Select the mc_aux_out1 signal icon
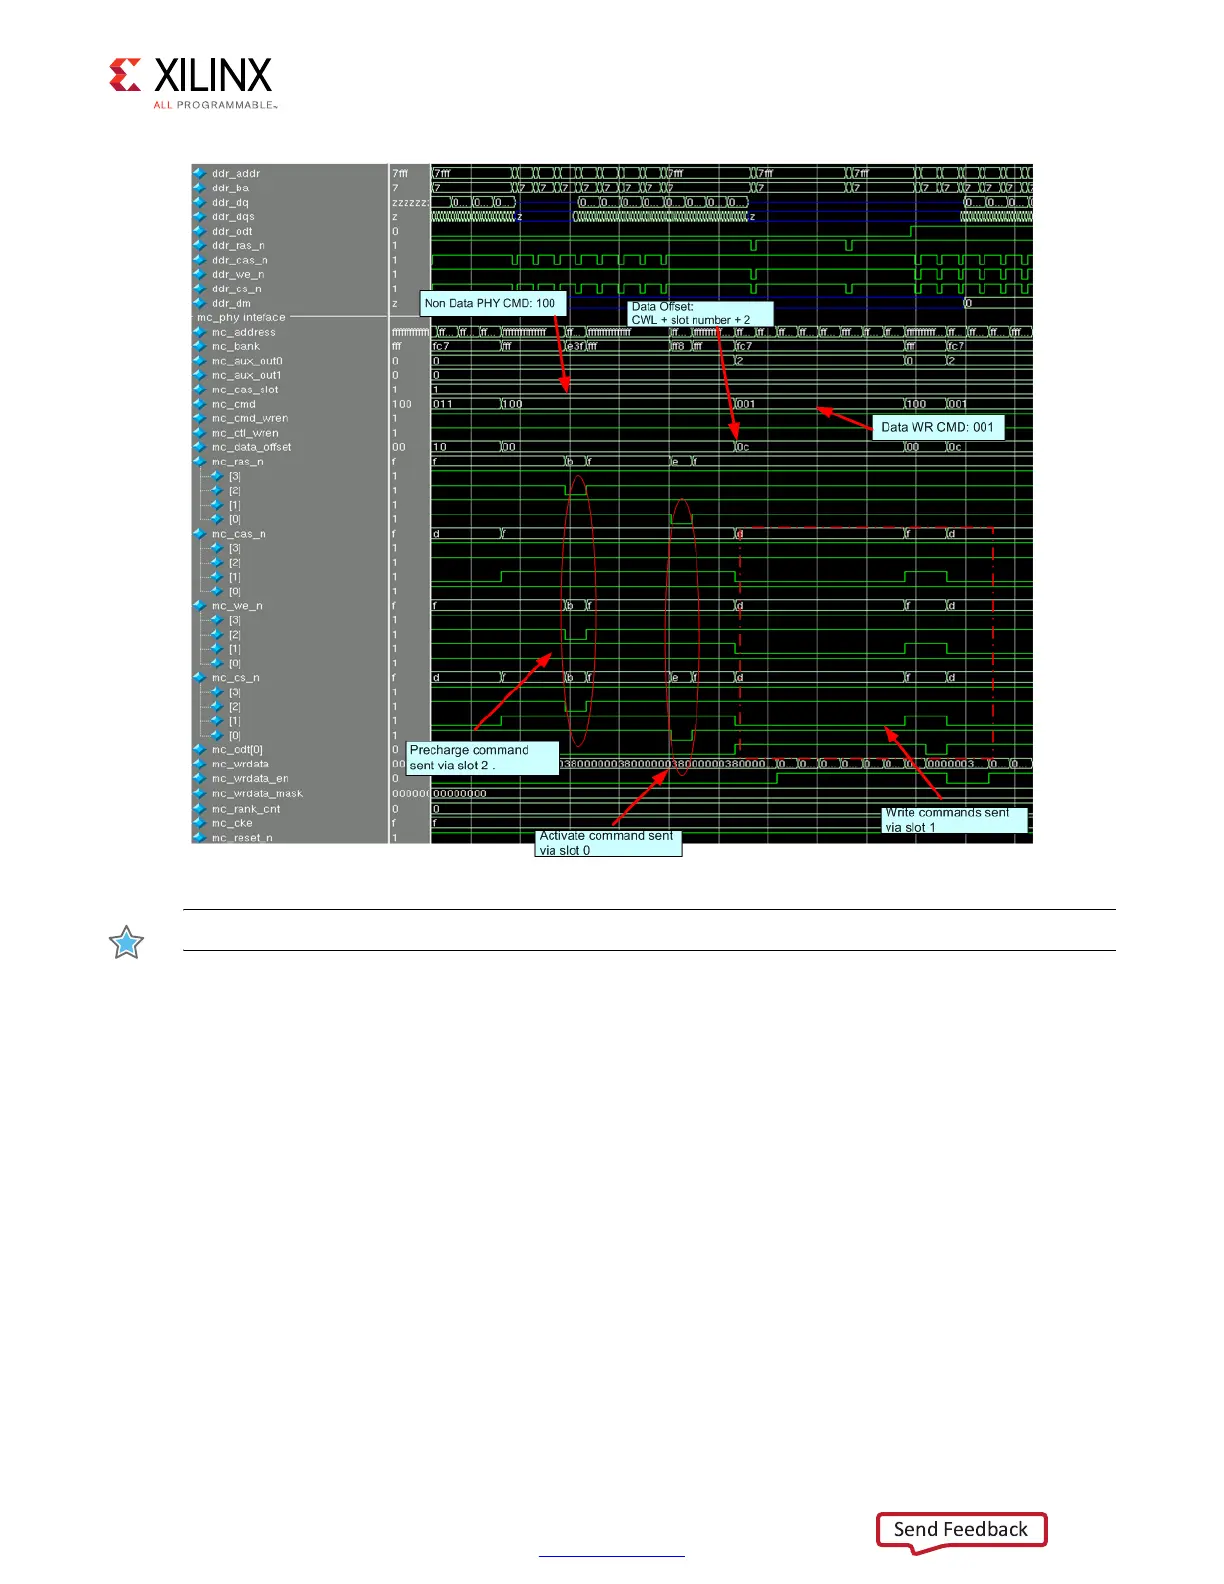Screen dimensions: 1224x1584 click(200, 375)
